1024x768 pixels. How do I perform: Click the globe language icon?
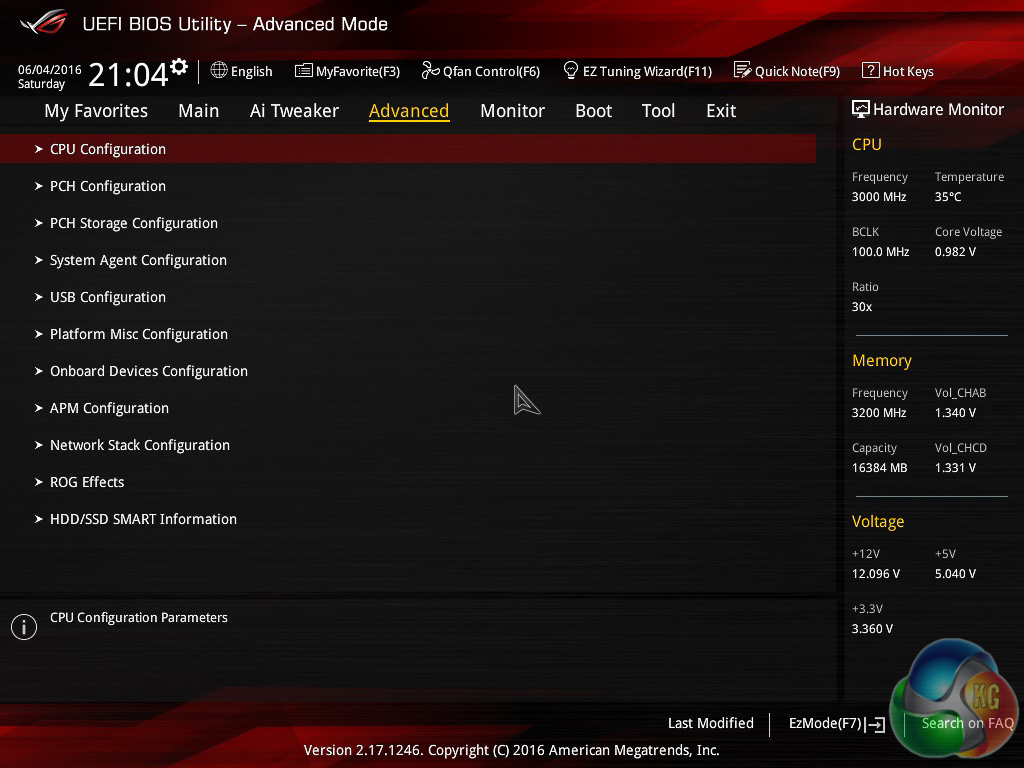click(x=219, y=70)
